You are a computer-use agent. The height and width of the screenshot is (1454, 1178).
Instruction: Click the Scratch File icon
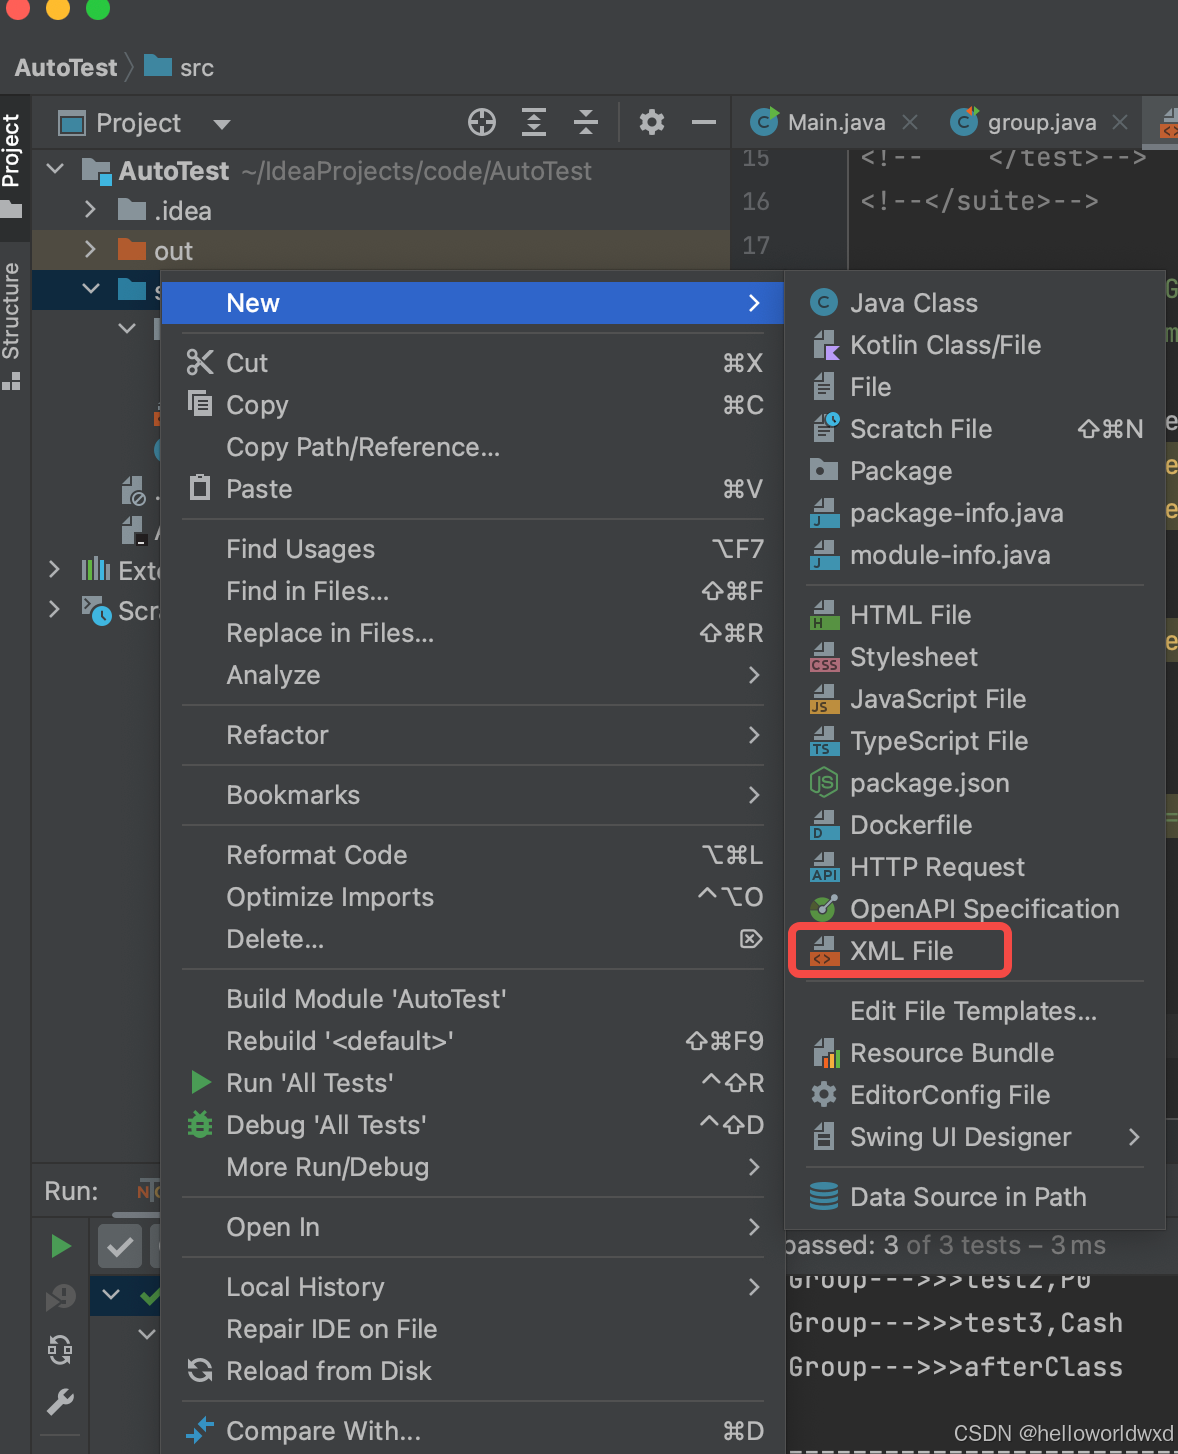[824, 429]
